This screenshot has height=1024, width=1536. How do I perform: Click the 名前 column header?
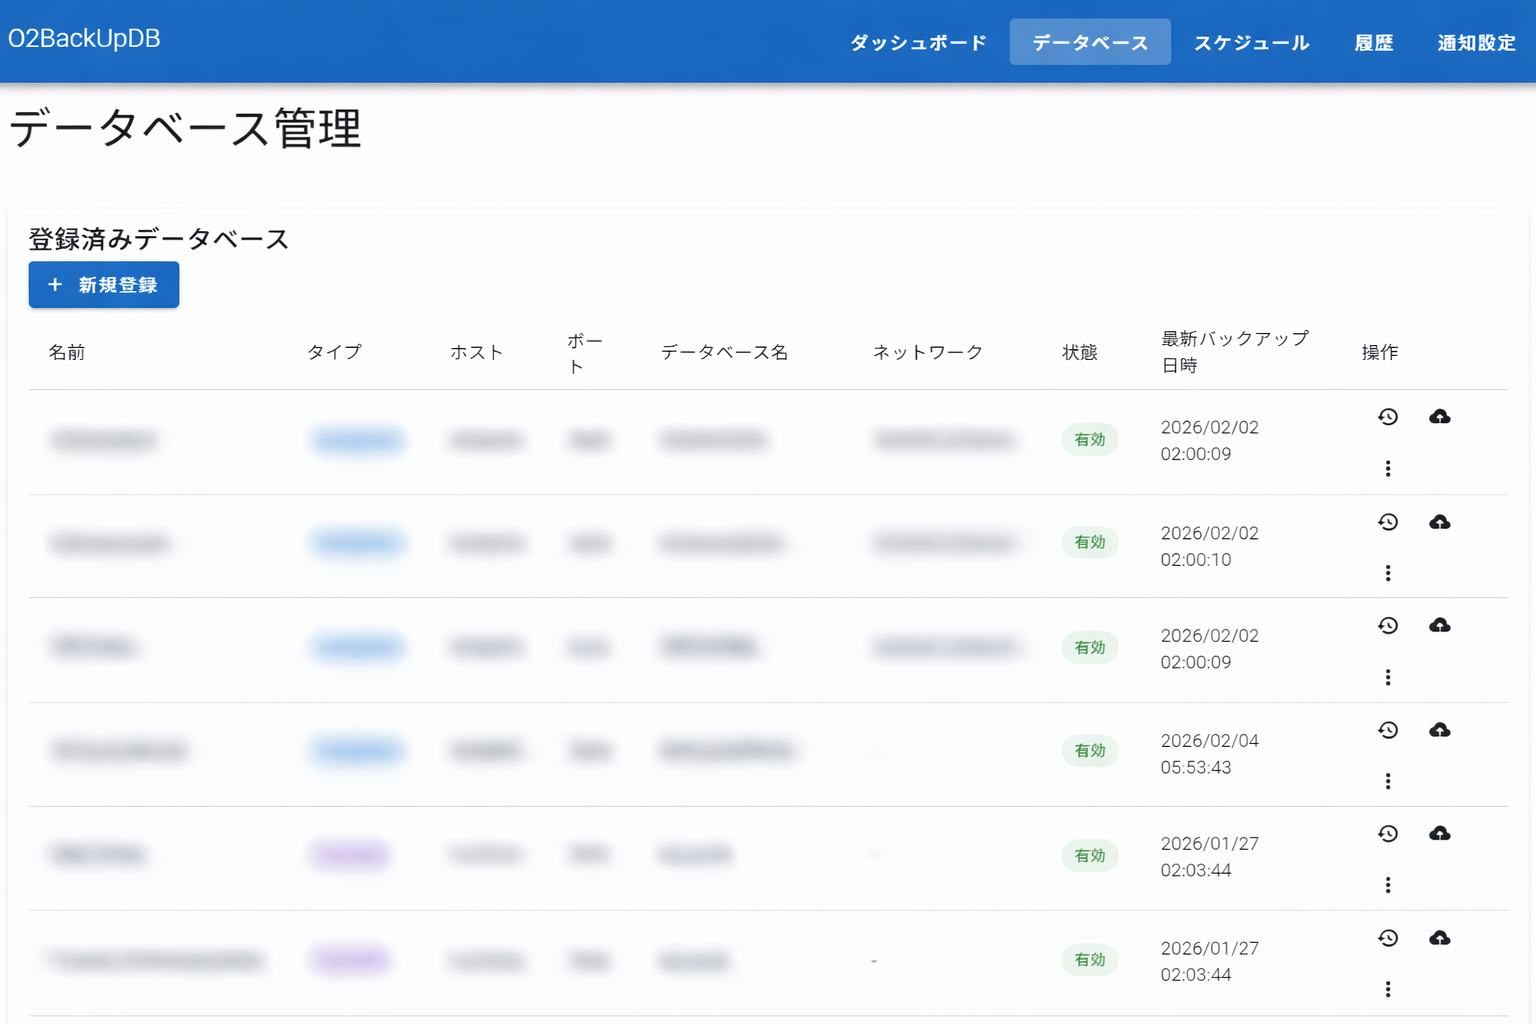coord(67,352)
